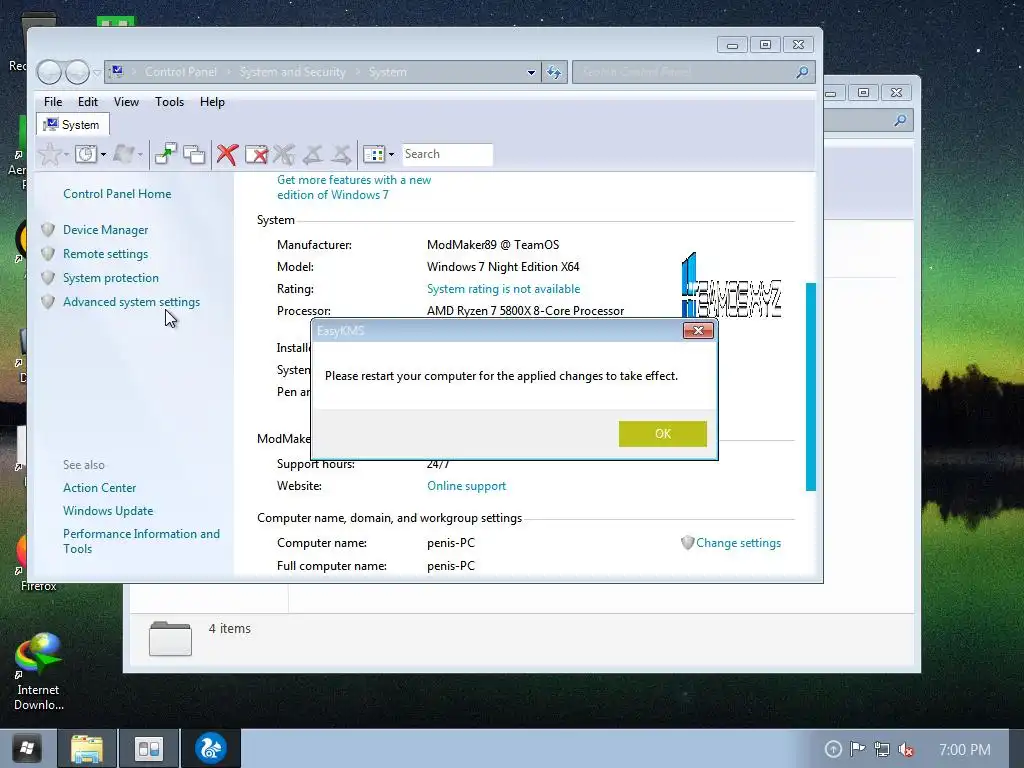Image resolution: width=1024 pixels, height=768 pixels.
Task: Open Advanced system settings
Action: pos(131,302)
